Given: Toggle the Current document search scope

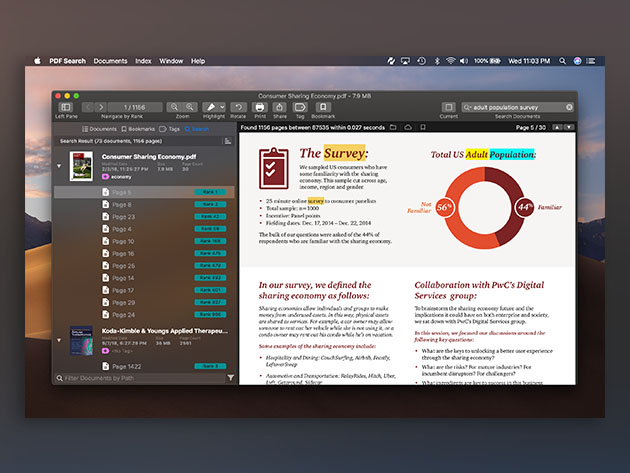Looking at the screenshot, I should pos(448,107).
